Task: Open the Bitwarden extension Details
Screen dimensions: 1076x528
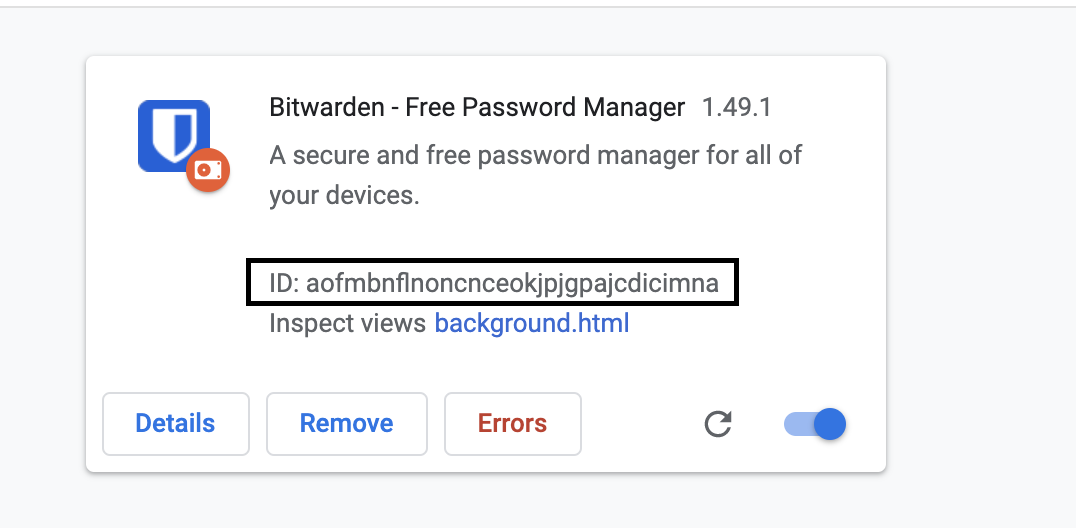Action: (x=175, y=423)
